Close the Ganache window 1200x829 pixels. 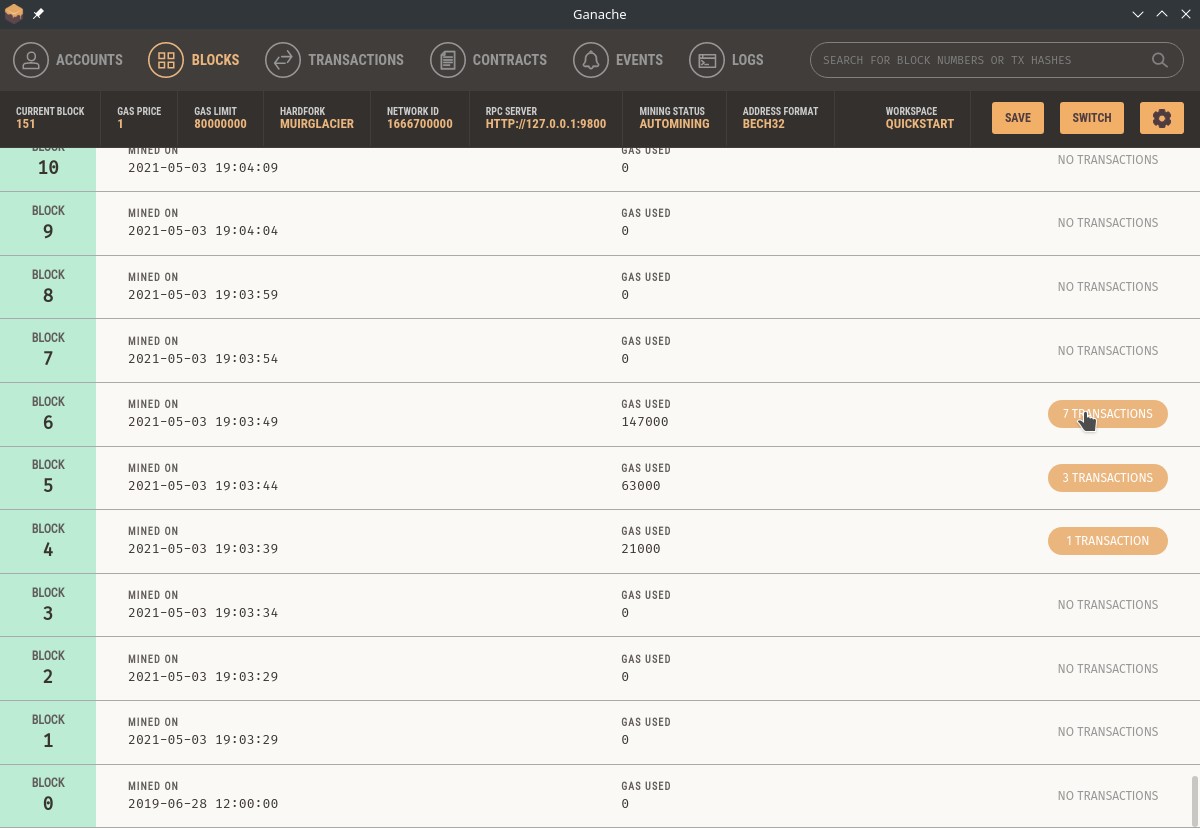tap(1186, 14)
